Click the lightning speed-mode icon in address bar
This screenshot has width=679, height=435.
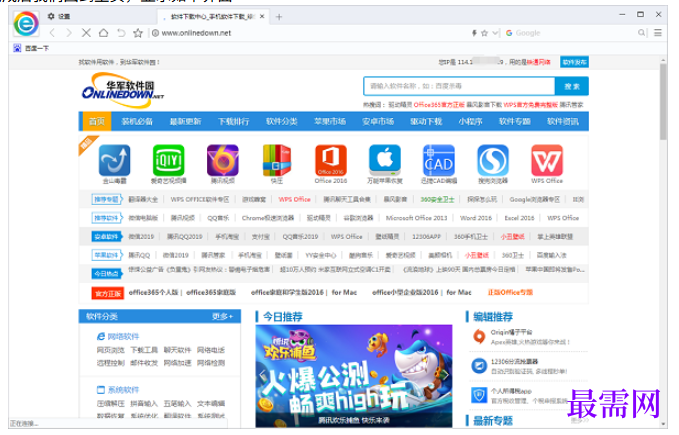pos(474,33)
